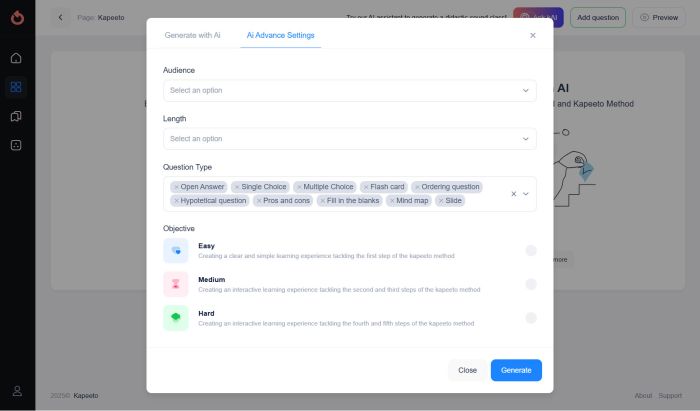Viewport: 700px width, 411px height.
Task: Close the dialog with the X icon
Action: click(533, 35)
